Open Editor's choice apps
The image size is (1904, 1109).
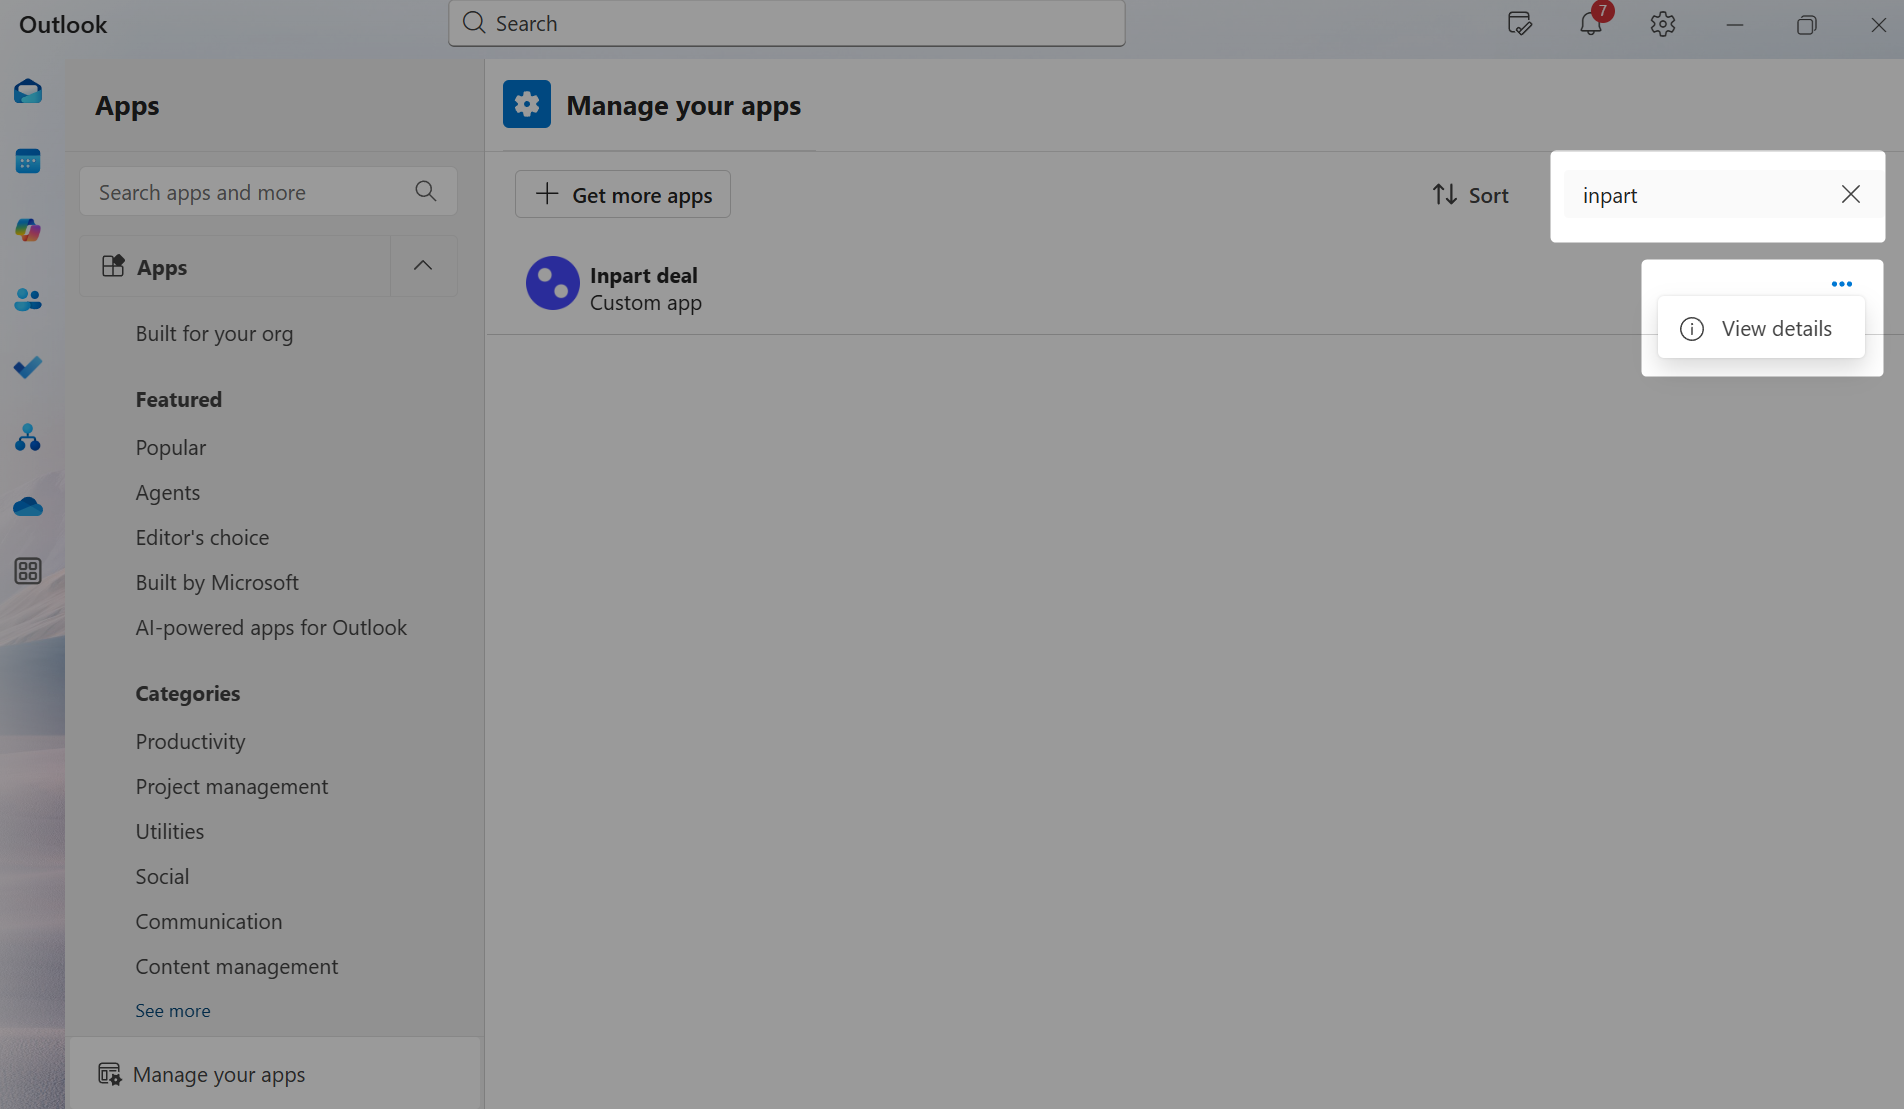click(202, 537)
